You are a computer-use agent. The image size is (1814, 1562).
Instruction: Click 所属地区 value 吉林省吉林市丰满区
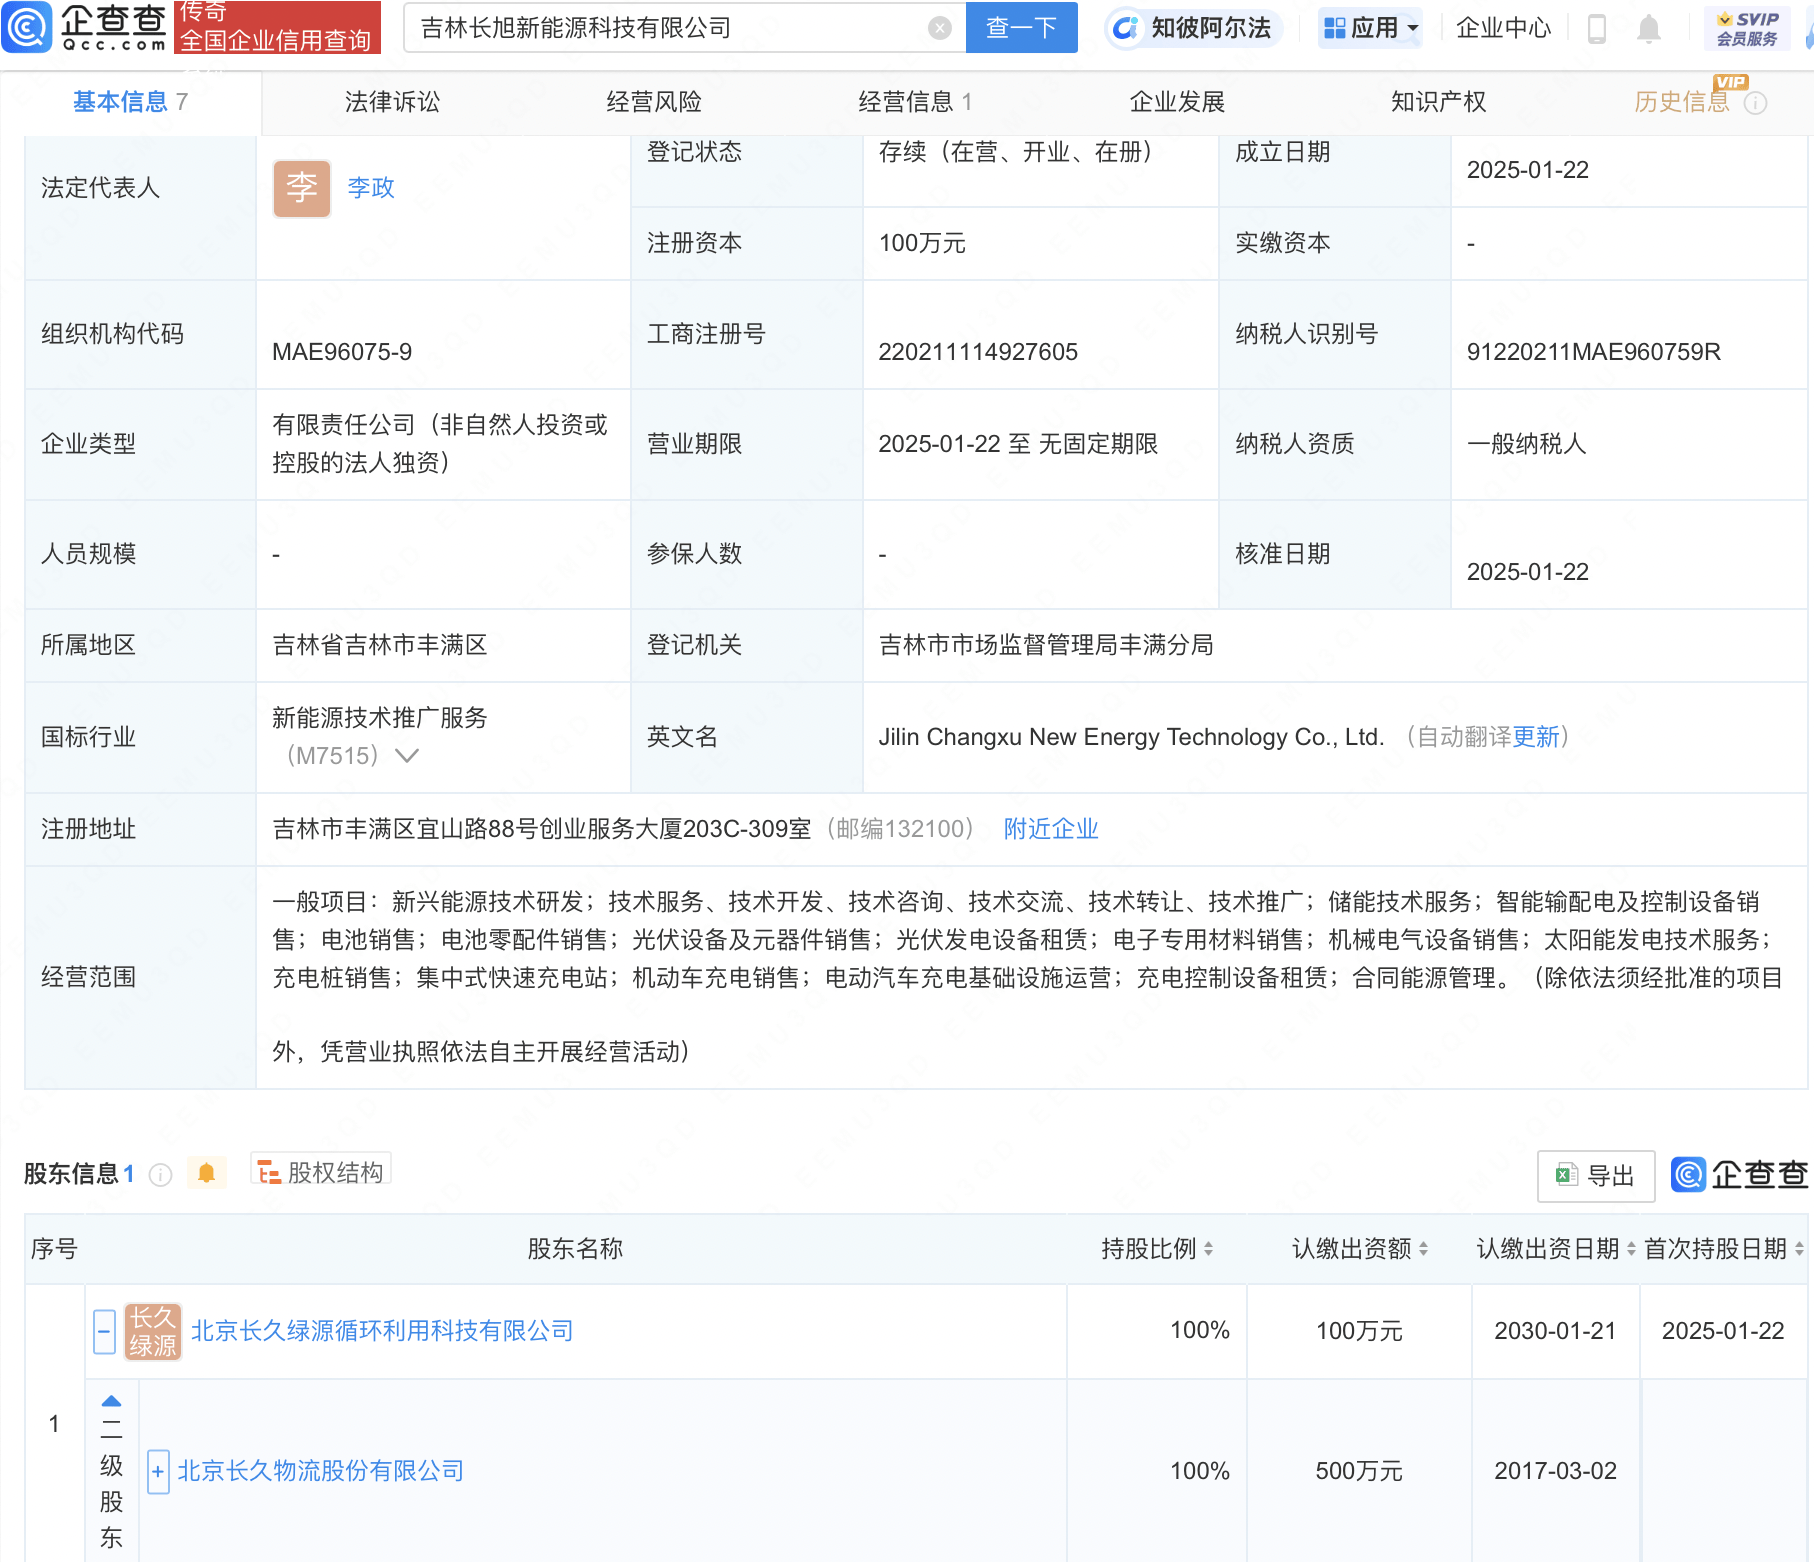[380, 645]
